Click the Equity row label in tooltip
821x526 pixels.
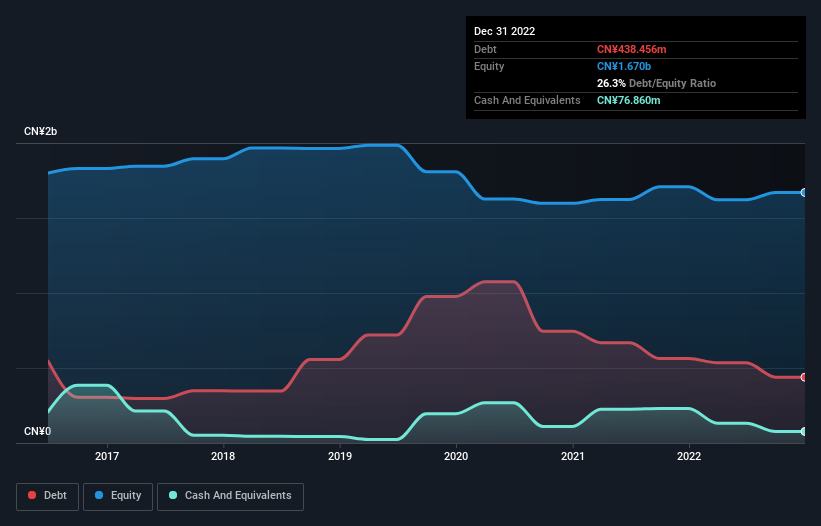(489, 66)
